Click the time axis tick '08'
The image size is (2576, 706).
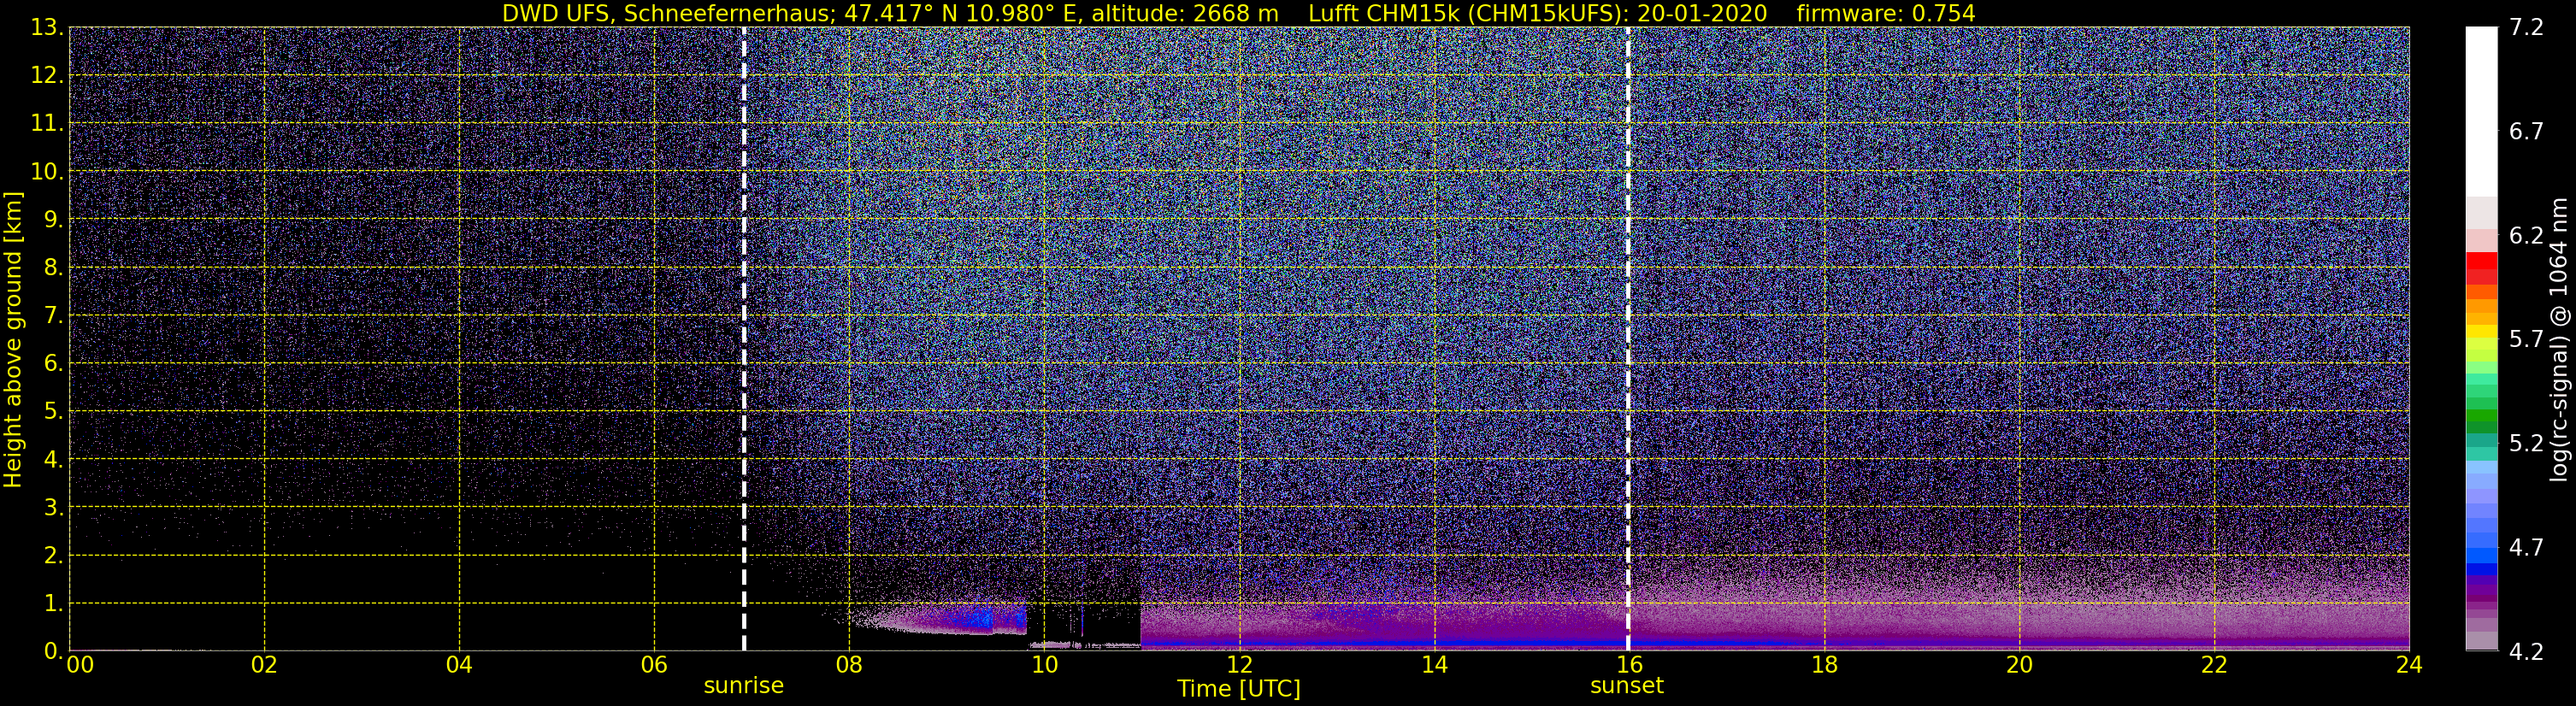click(849, 665)
